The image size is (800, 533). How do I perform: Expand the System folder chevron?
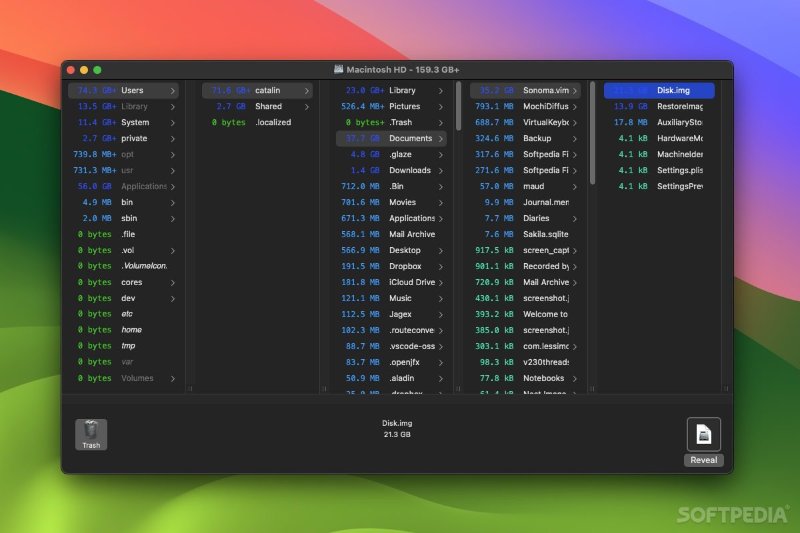[x=173, y=123]
